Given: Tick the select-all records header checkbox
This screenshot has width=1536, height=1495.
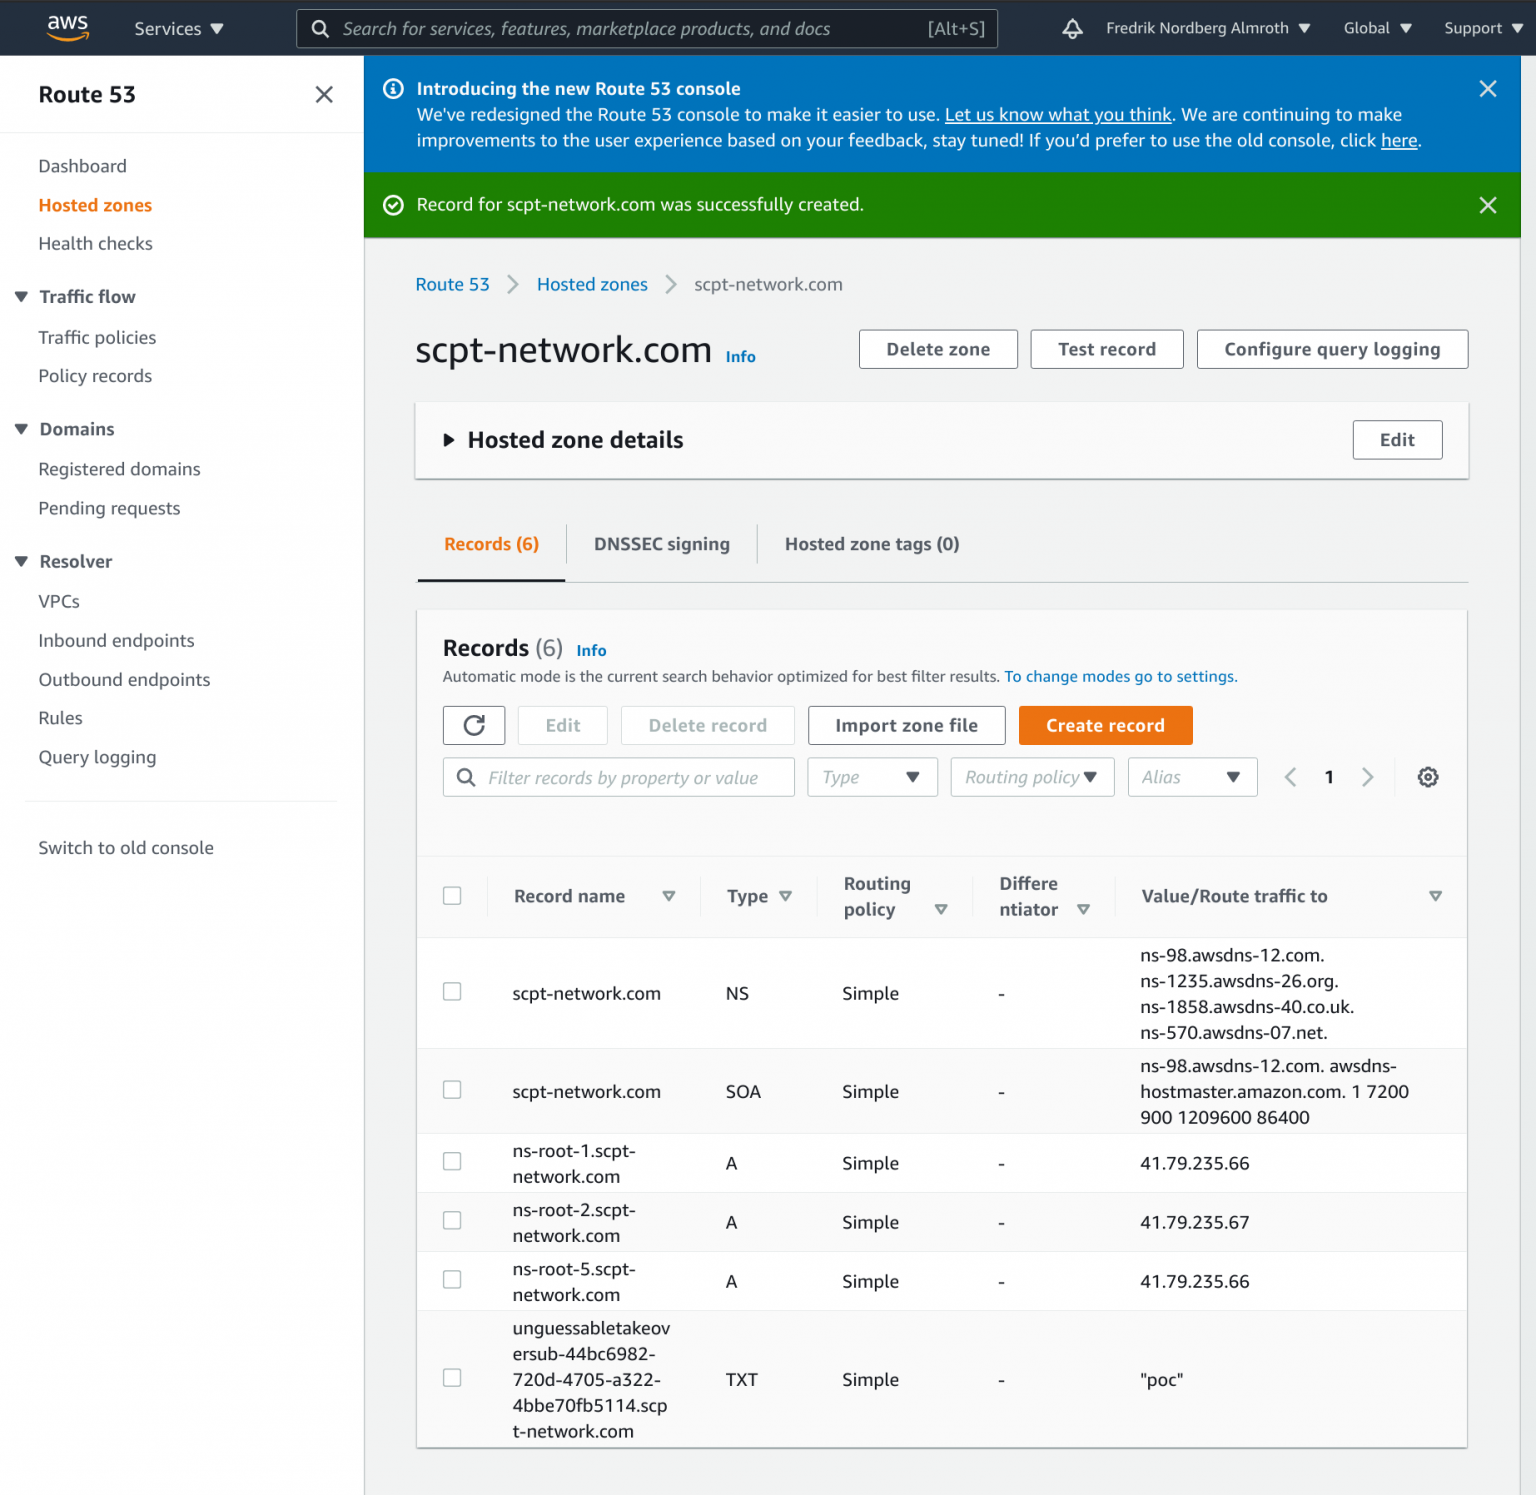Looking at the screenshot, I should pos(452,895).
